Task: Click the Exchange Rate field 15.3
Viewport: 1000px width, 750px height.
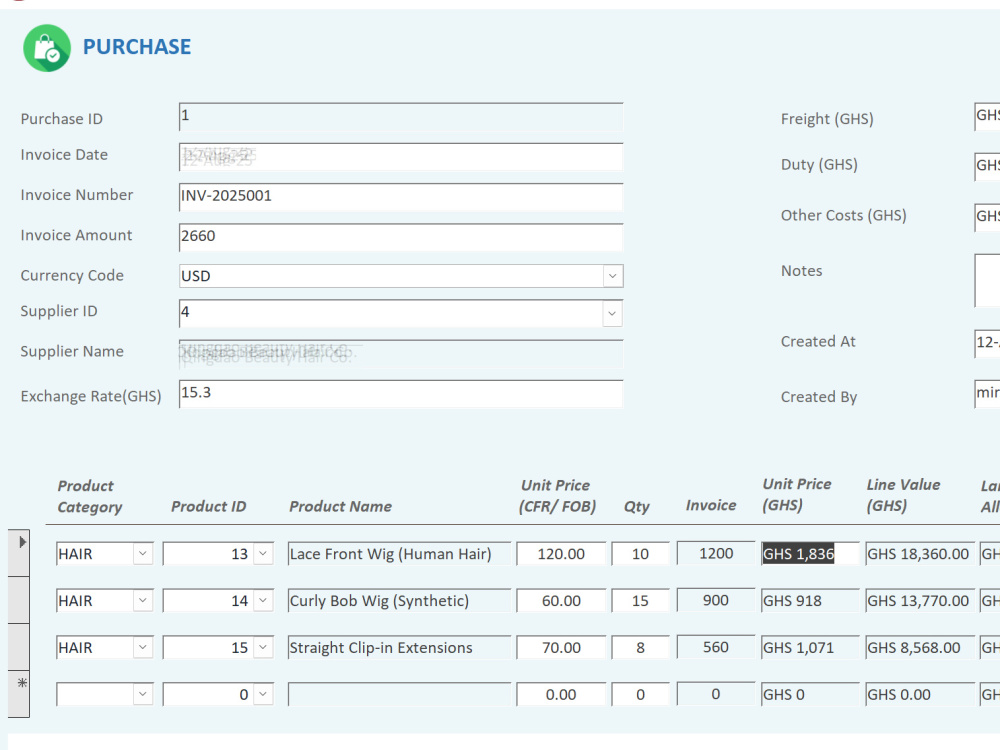Action: click(401, 393)
